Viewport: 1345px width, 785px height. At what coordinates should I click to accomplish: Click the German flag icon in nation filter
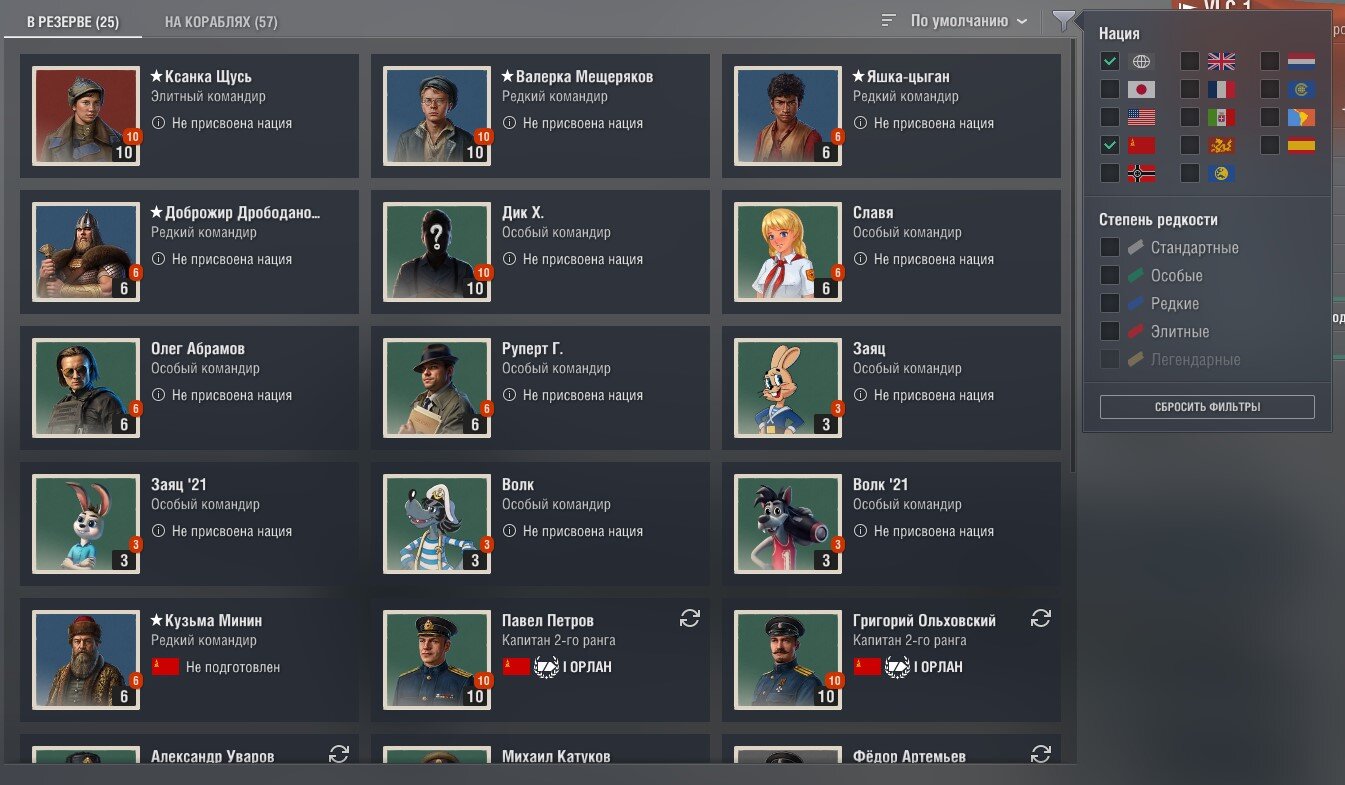click(x=1141, y=173)
